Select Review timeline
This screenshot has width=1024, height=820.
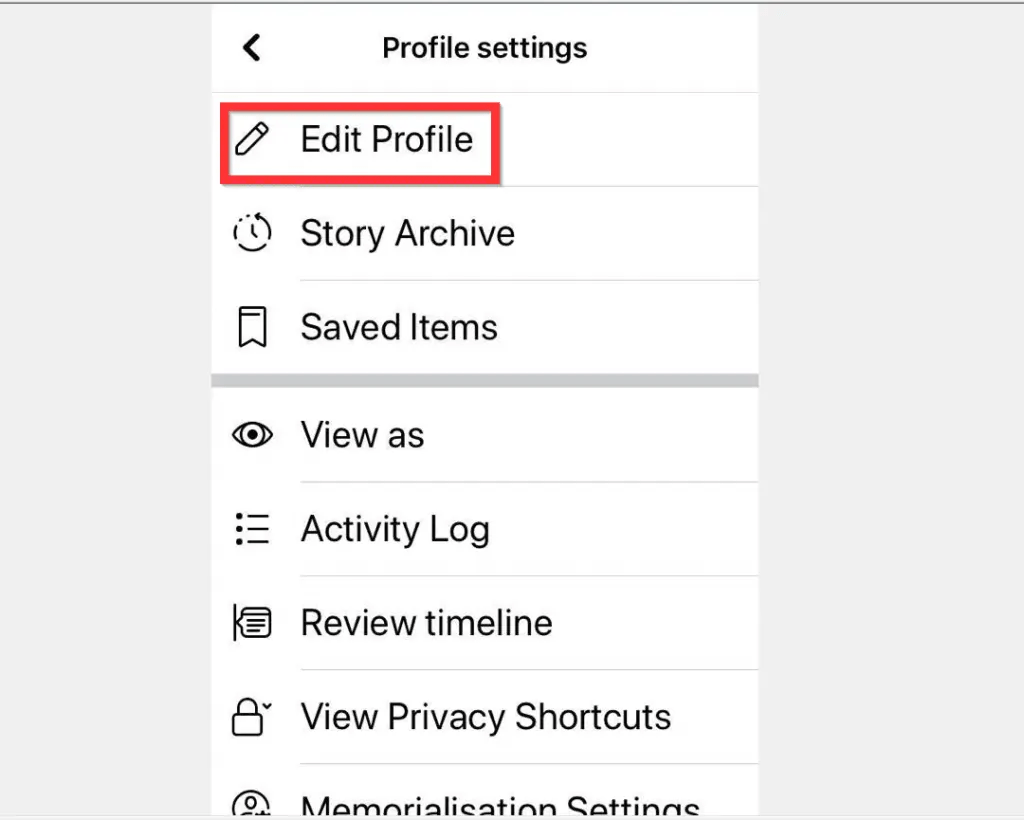pyautogui.click(x=425, y=622)
